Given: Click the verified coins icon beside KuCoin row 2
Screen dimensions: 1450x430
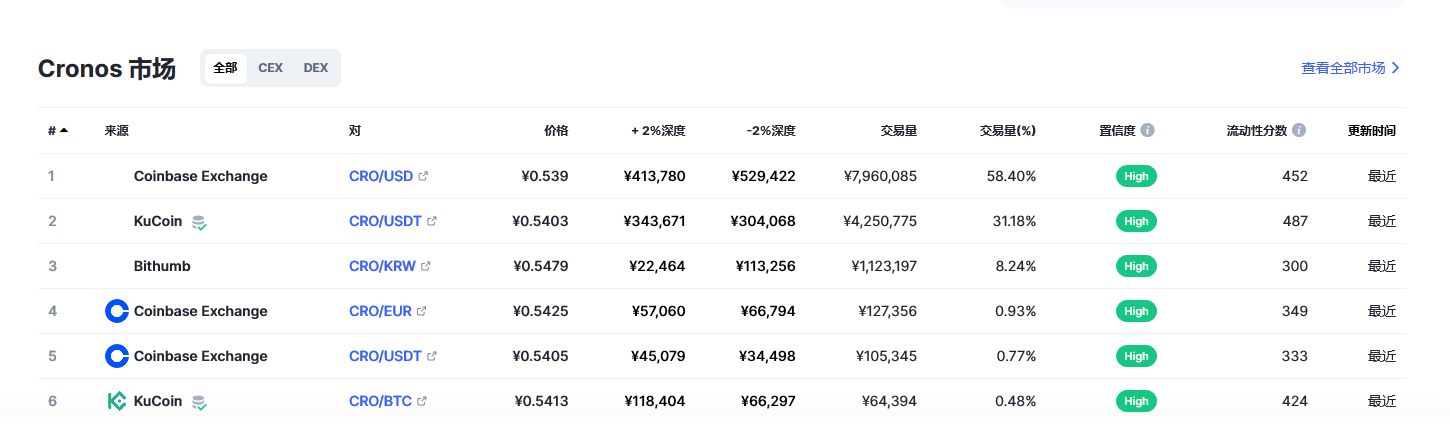Looking at the screenshot, I should click(x=199, y=222).
